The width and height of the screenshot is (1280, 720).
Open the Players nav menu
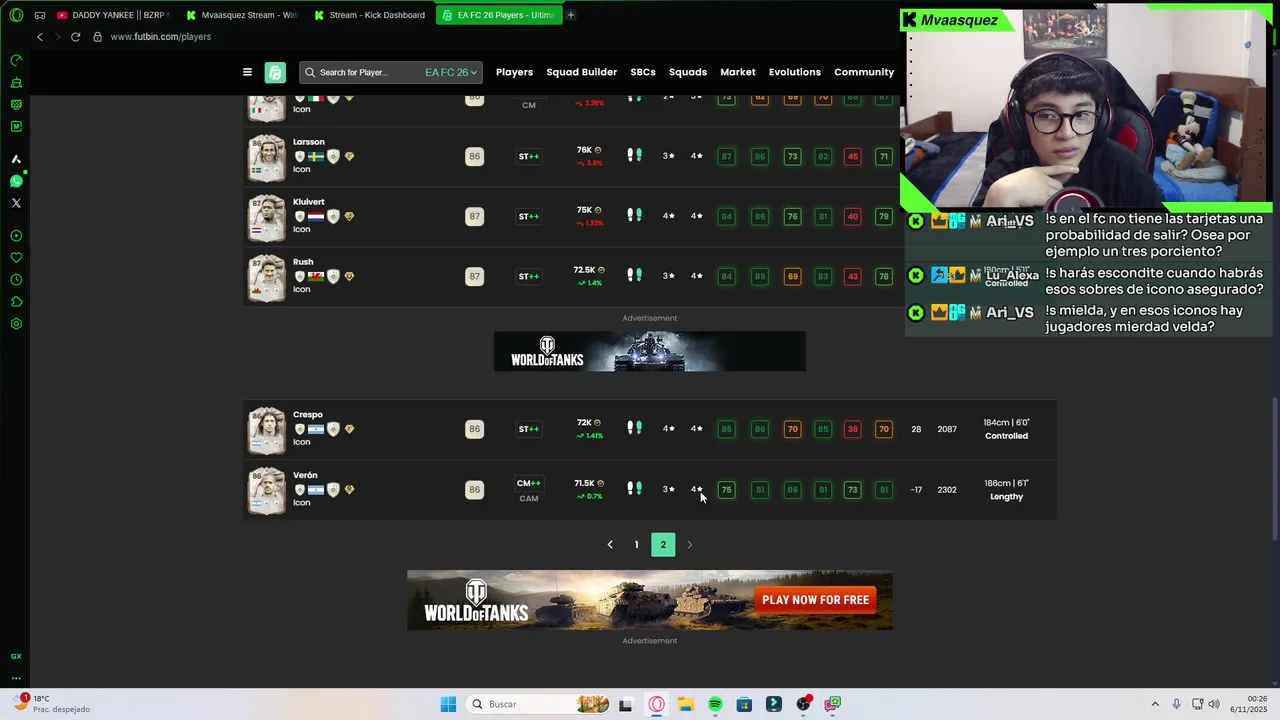point(514,72)
